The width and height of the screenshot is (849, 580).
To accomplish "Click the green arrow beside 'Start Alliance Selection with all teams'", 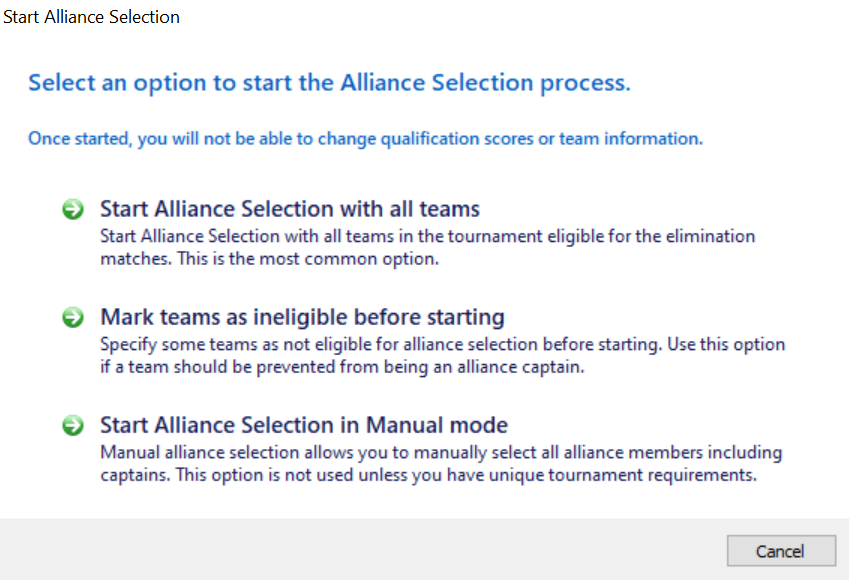I will [74, 209].
